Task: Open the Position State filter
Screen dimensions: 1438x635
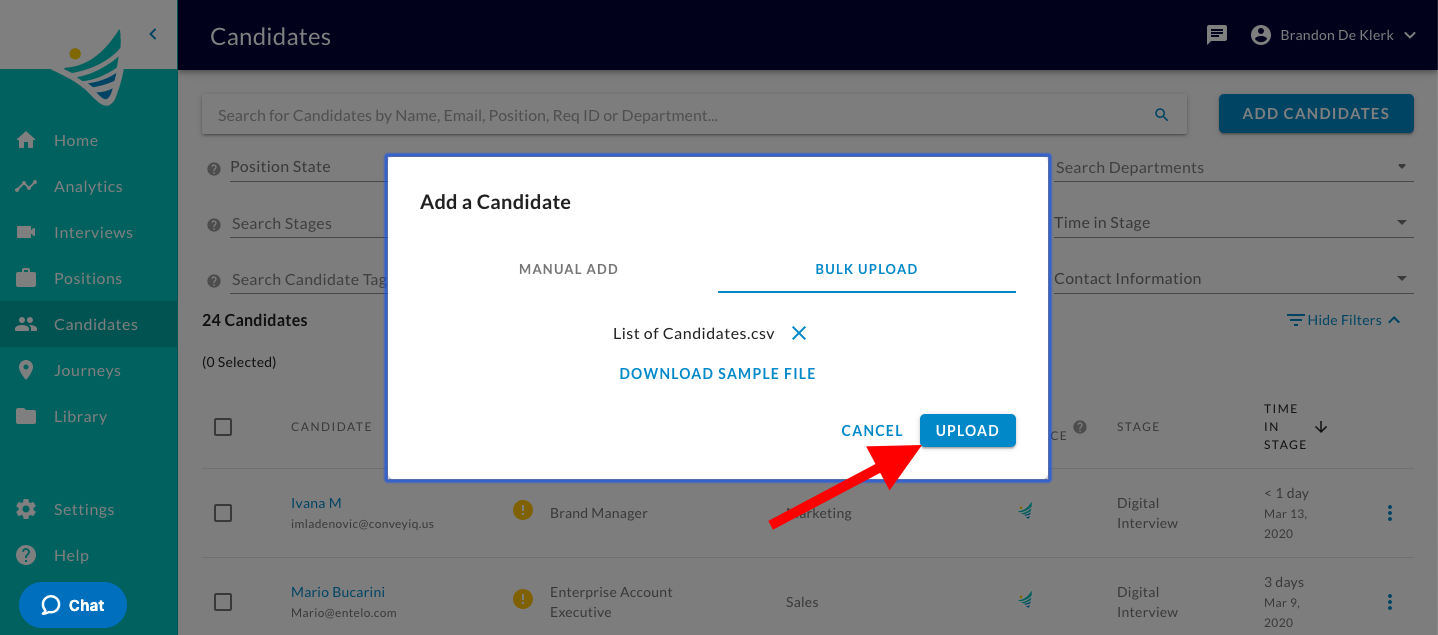Action: pyautogui.click(x=308, y=167)
